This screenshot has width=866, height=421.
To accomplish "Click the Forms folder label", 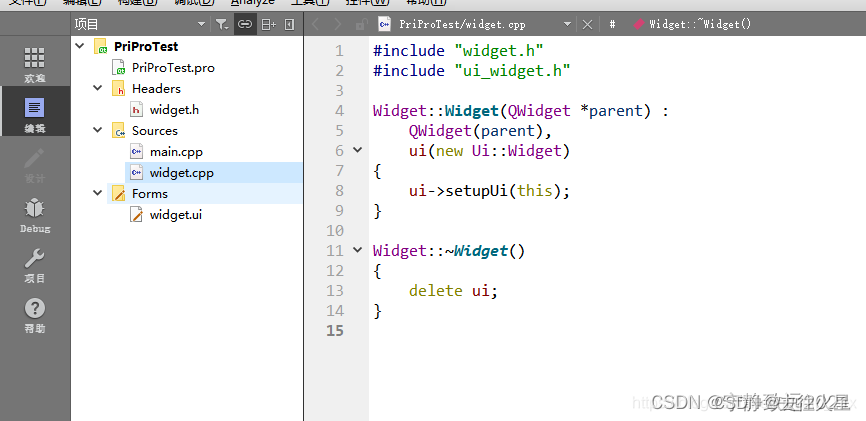I will click(x=150, y=194).
